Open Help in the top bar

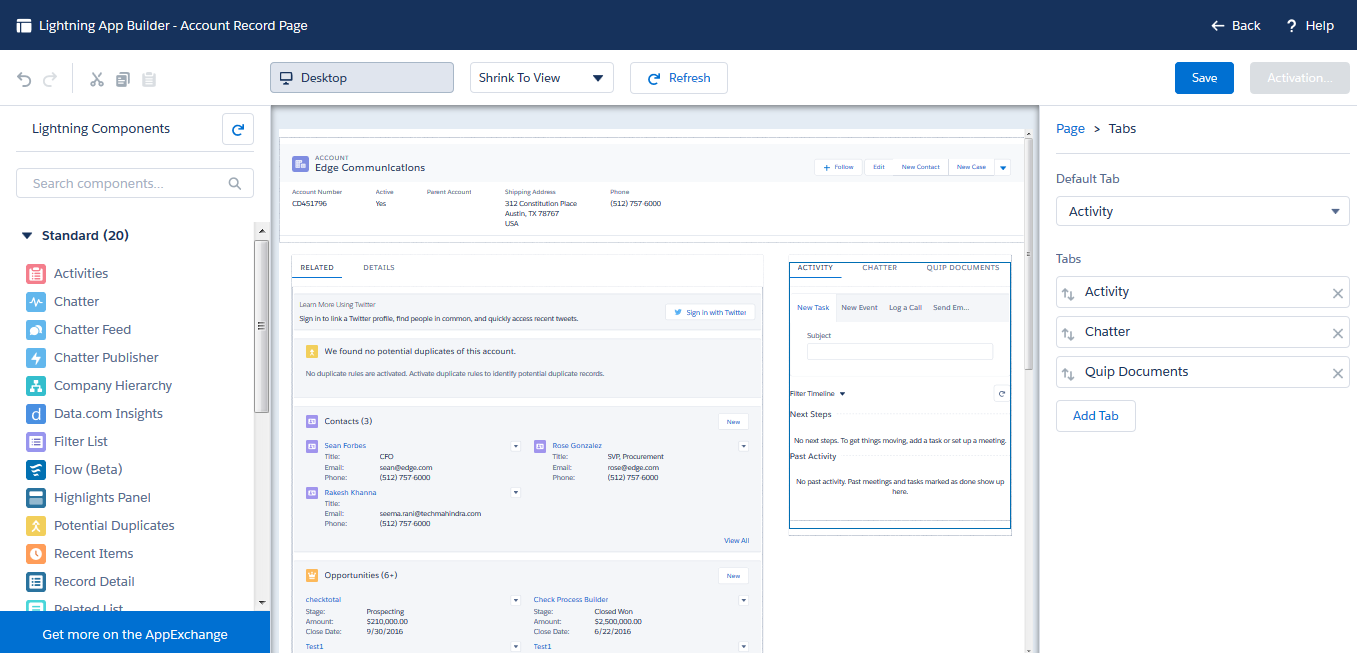click(x=1309, y=25)
